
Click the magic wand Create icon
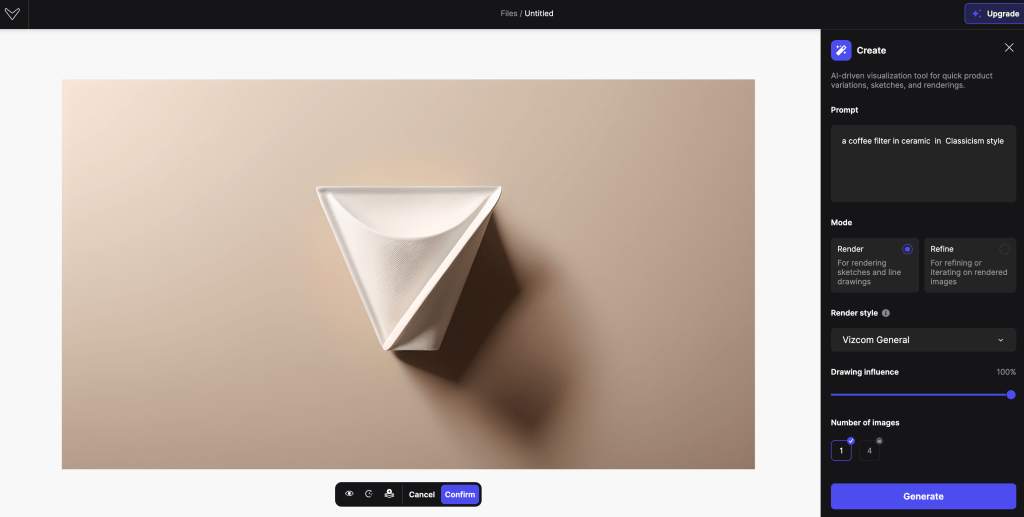pos(841,50)
